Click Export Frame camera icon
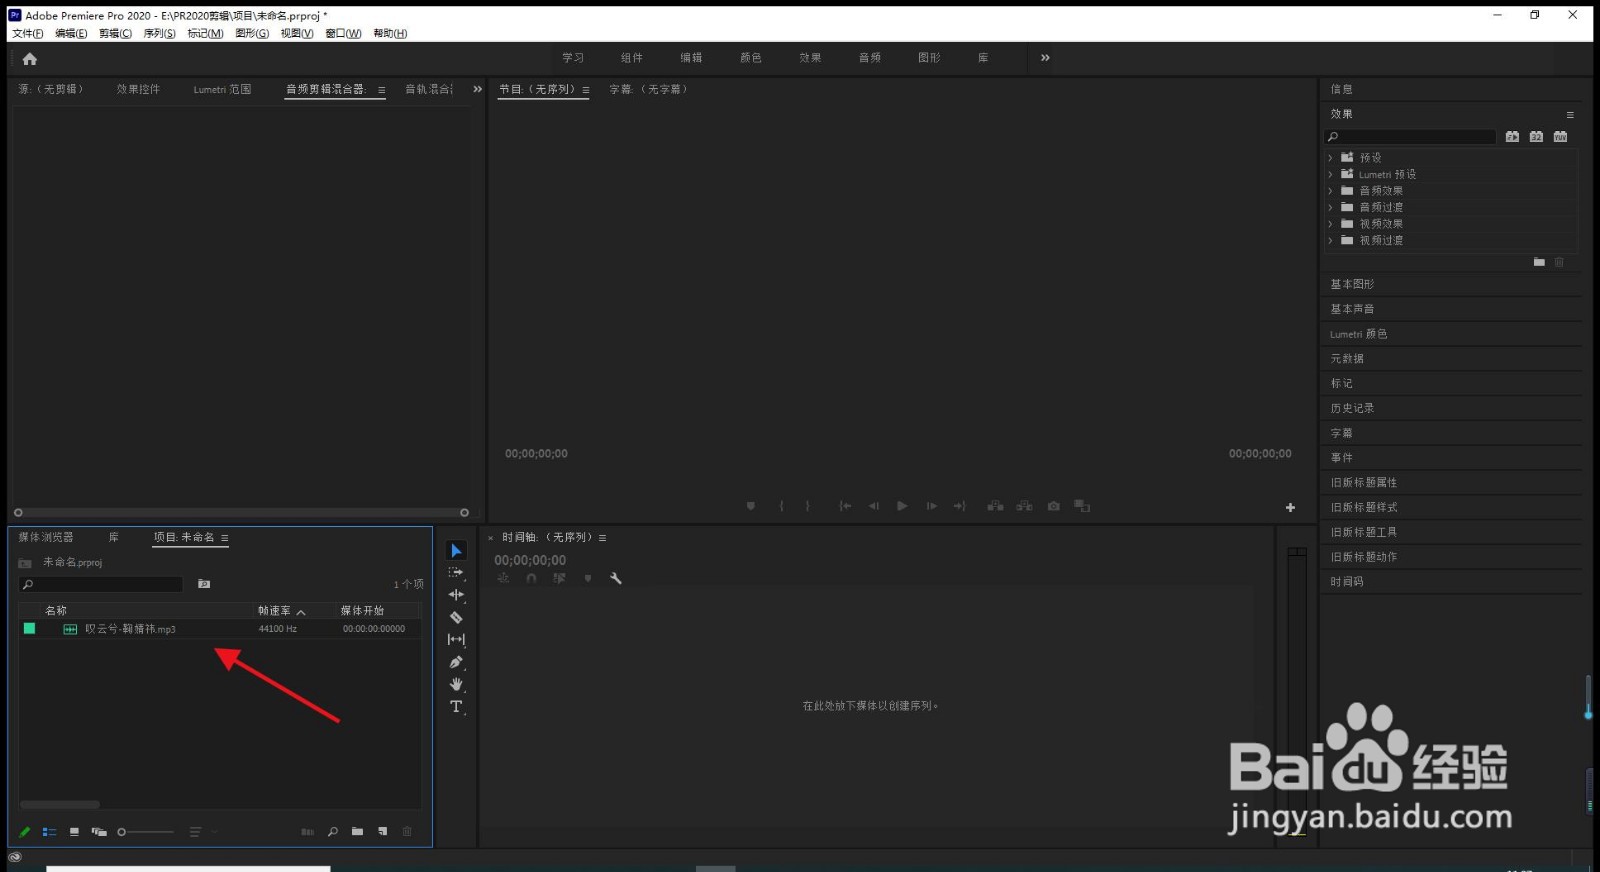Viewport: 1600px width, 872px height. pyautogui.click(x=1053, y=506)
